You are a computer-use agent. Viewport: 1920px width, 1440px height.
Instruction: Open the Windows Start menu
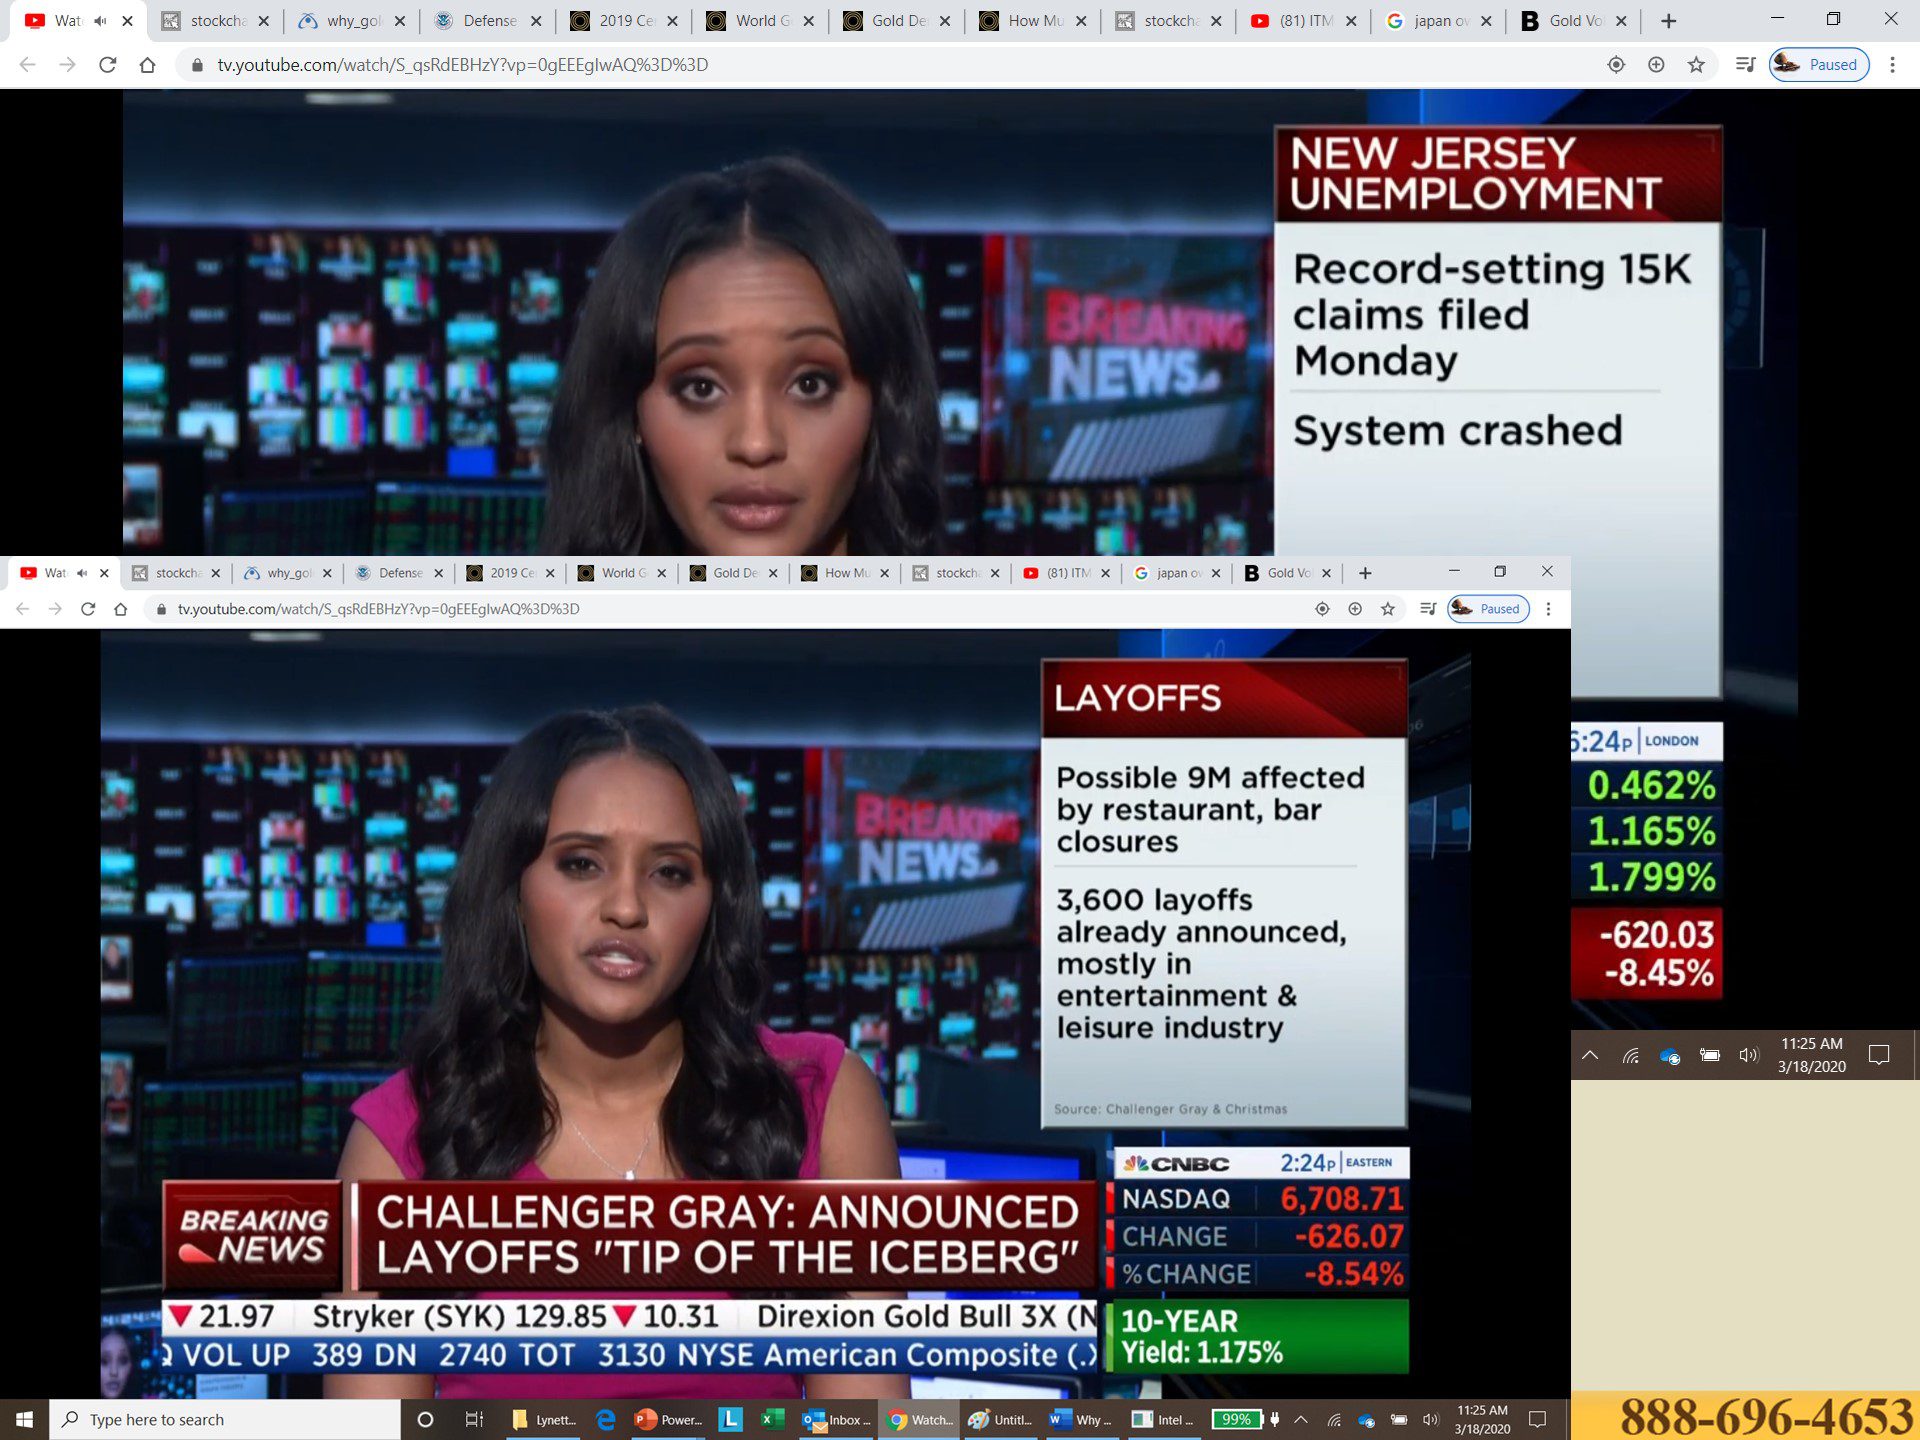(25, 1420)
